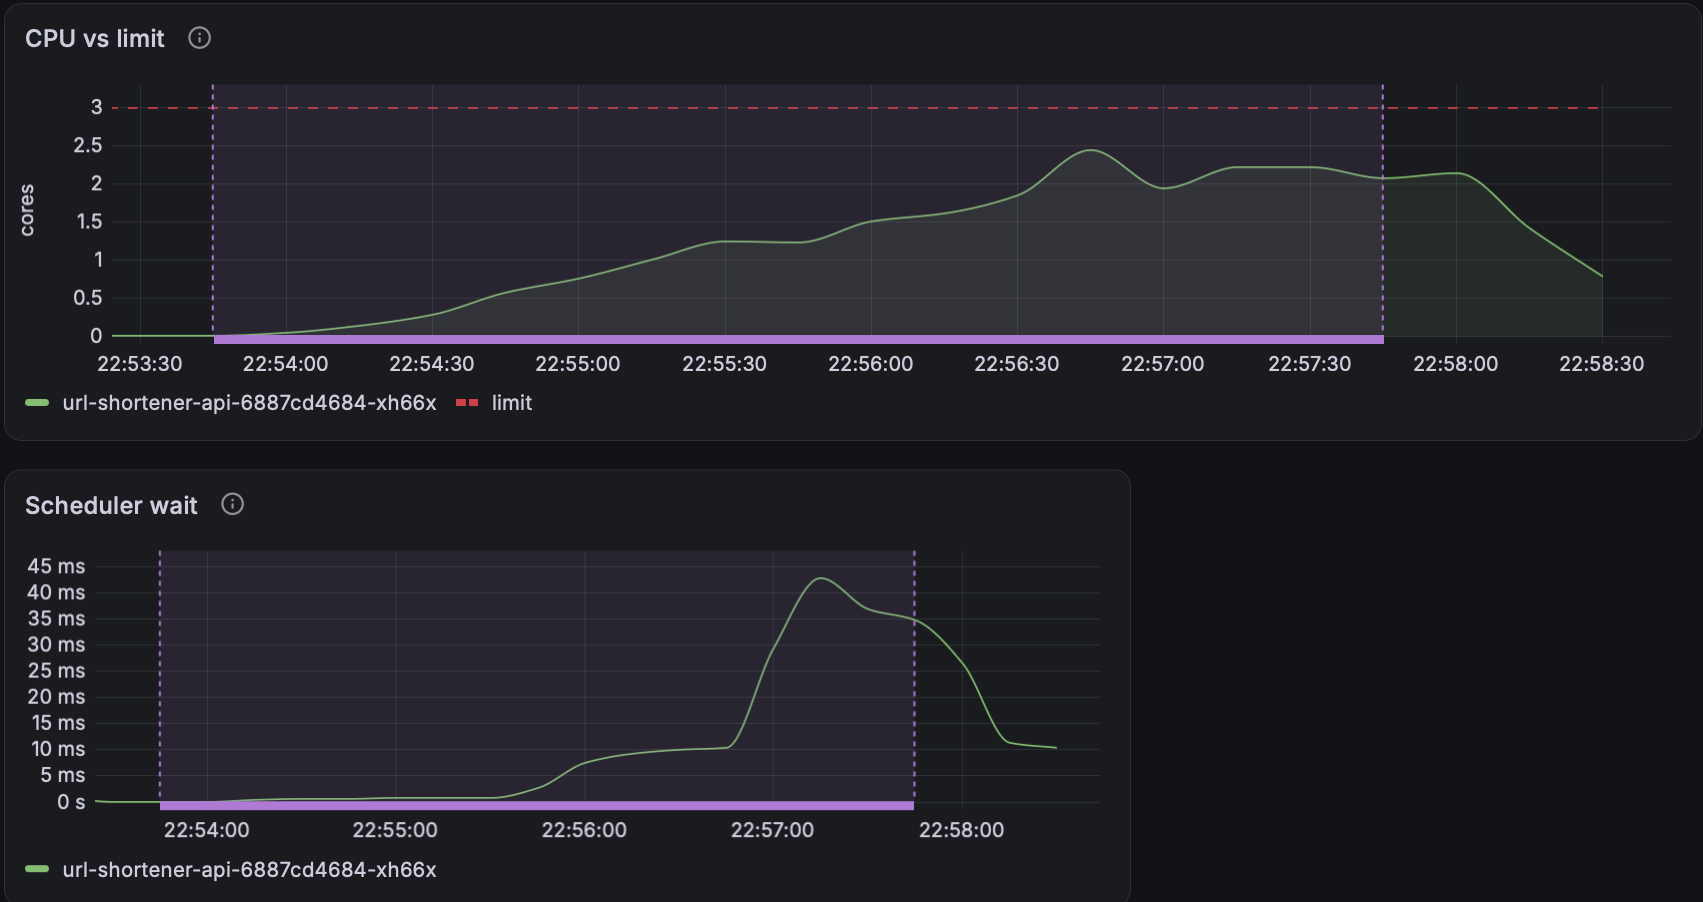Click the 45 ms y-axis label
Screen dimensions: 1703x902
[56, 566]
